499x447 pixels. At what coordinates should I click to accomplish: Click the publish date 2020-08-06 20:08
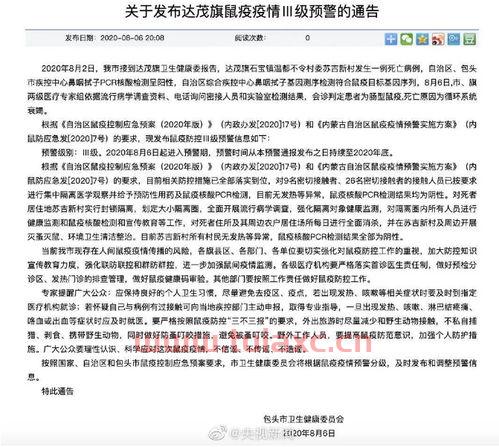(132, 38)
